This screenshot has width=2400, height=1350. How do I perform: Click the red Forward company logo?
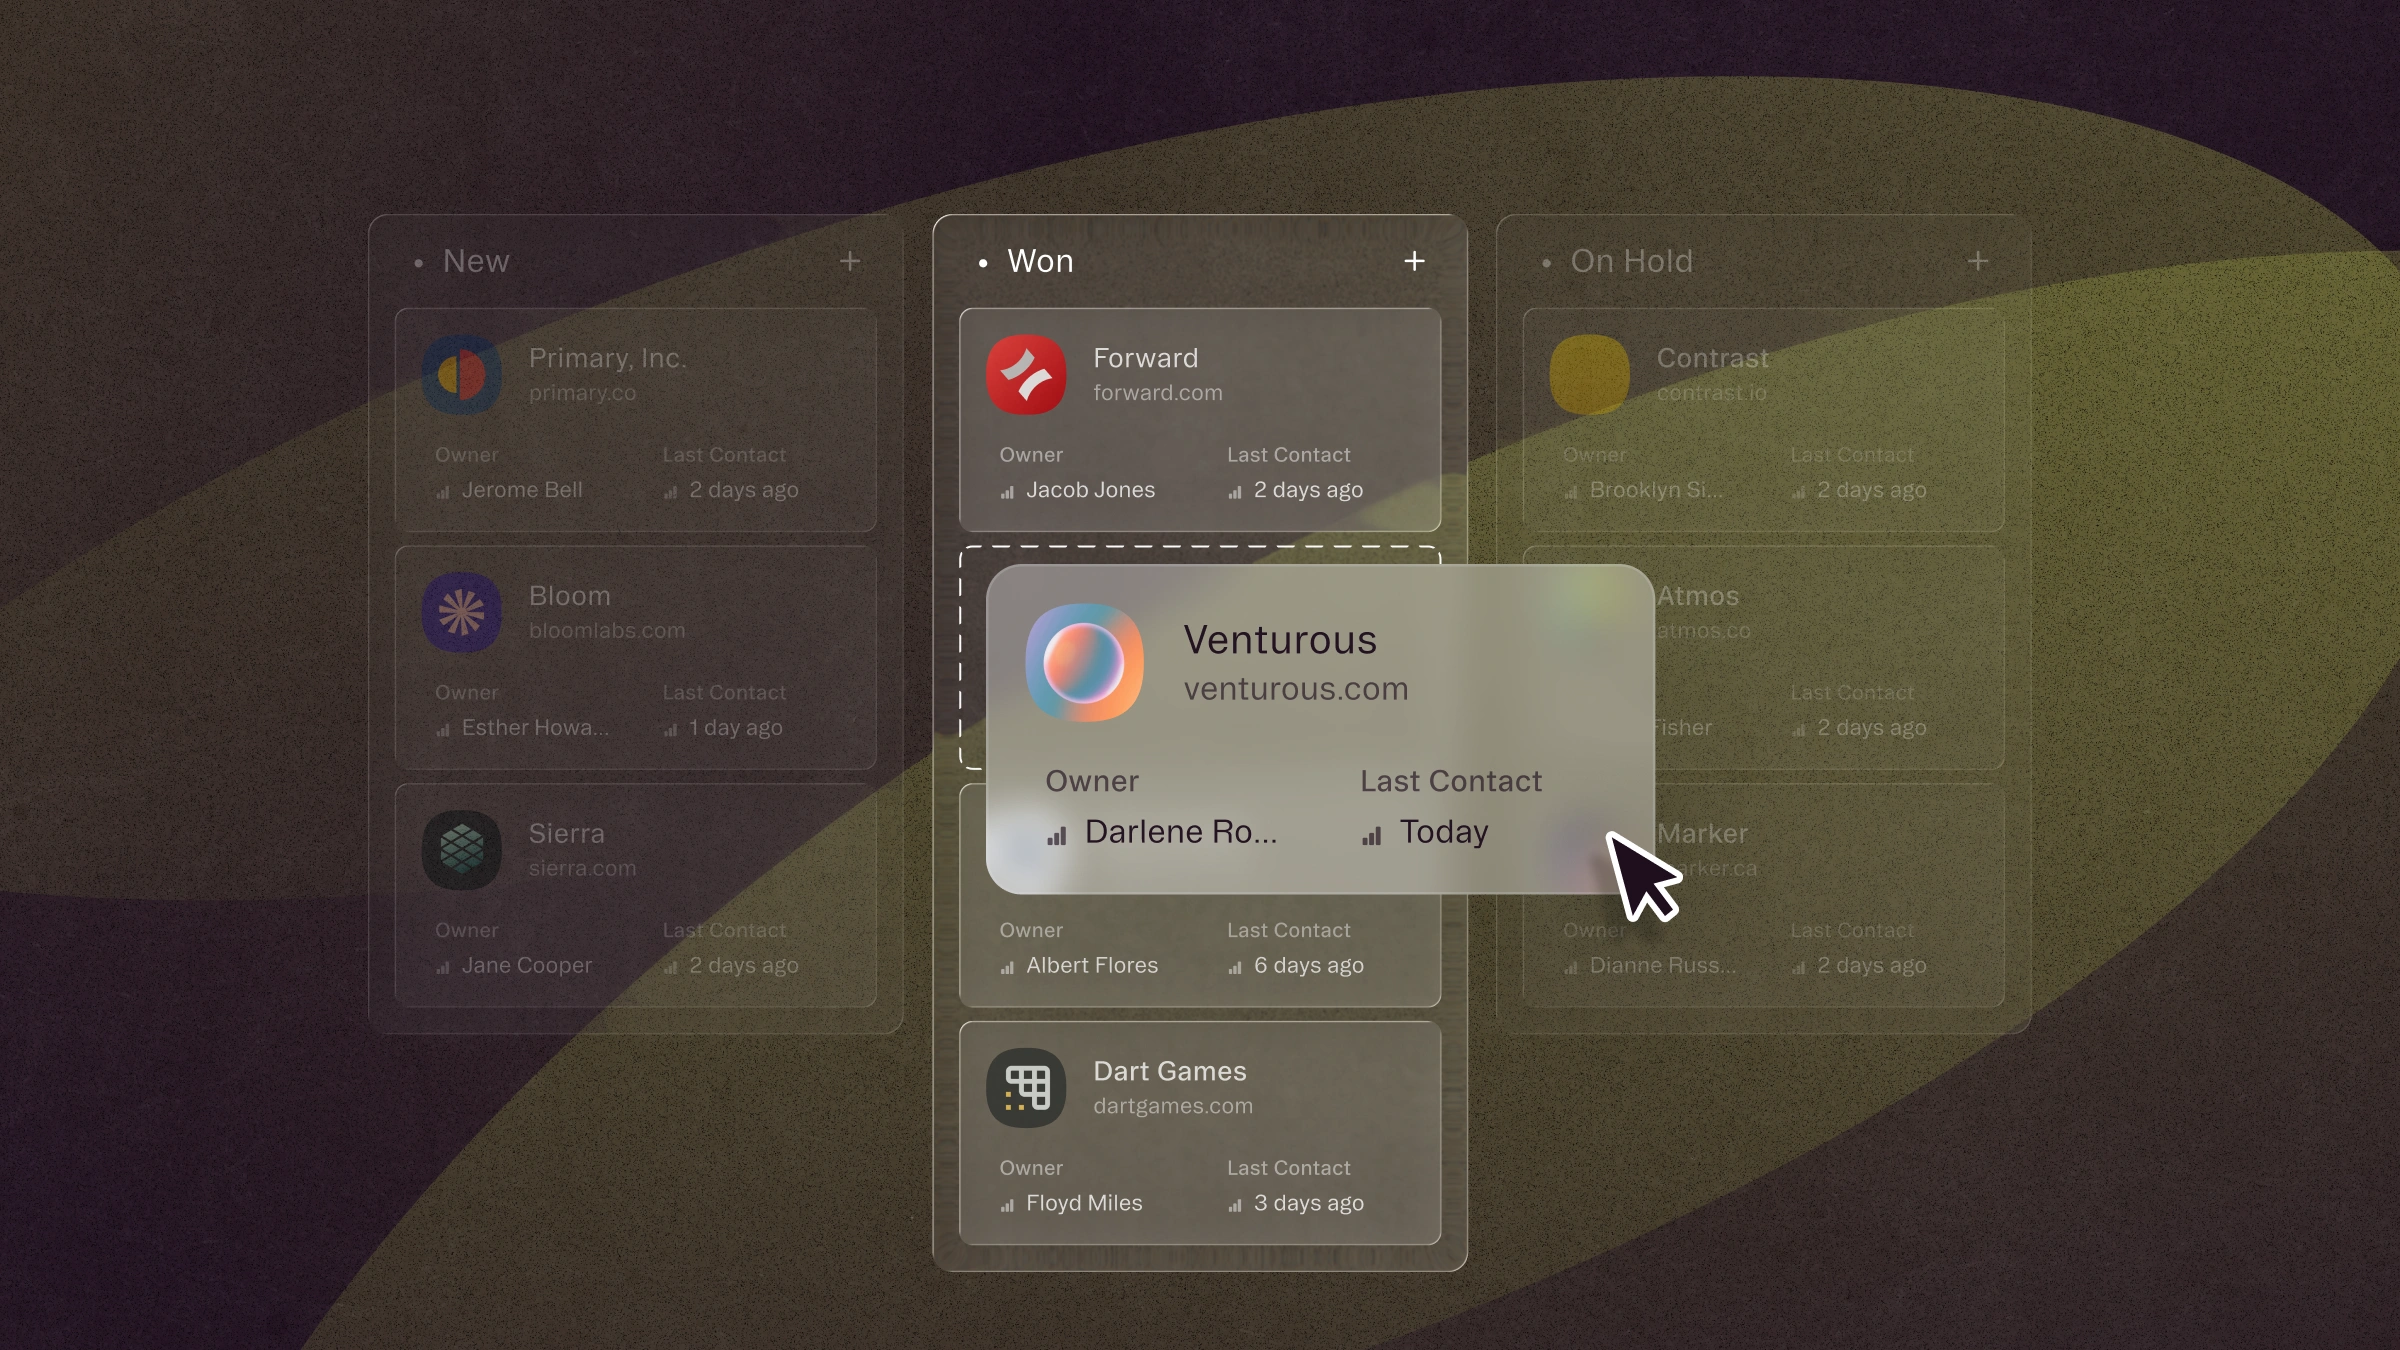click(1026, 375)
